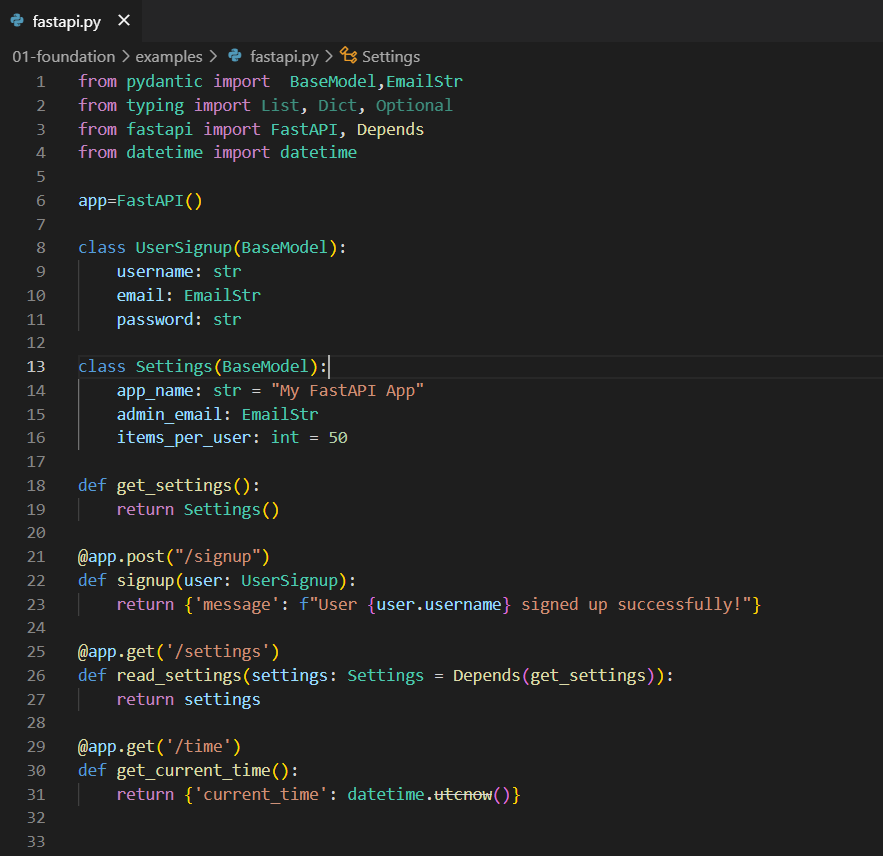Click admin_email on line 15
Viewport: 883px width, 856px height.
pos(169,414)
